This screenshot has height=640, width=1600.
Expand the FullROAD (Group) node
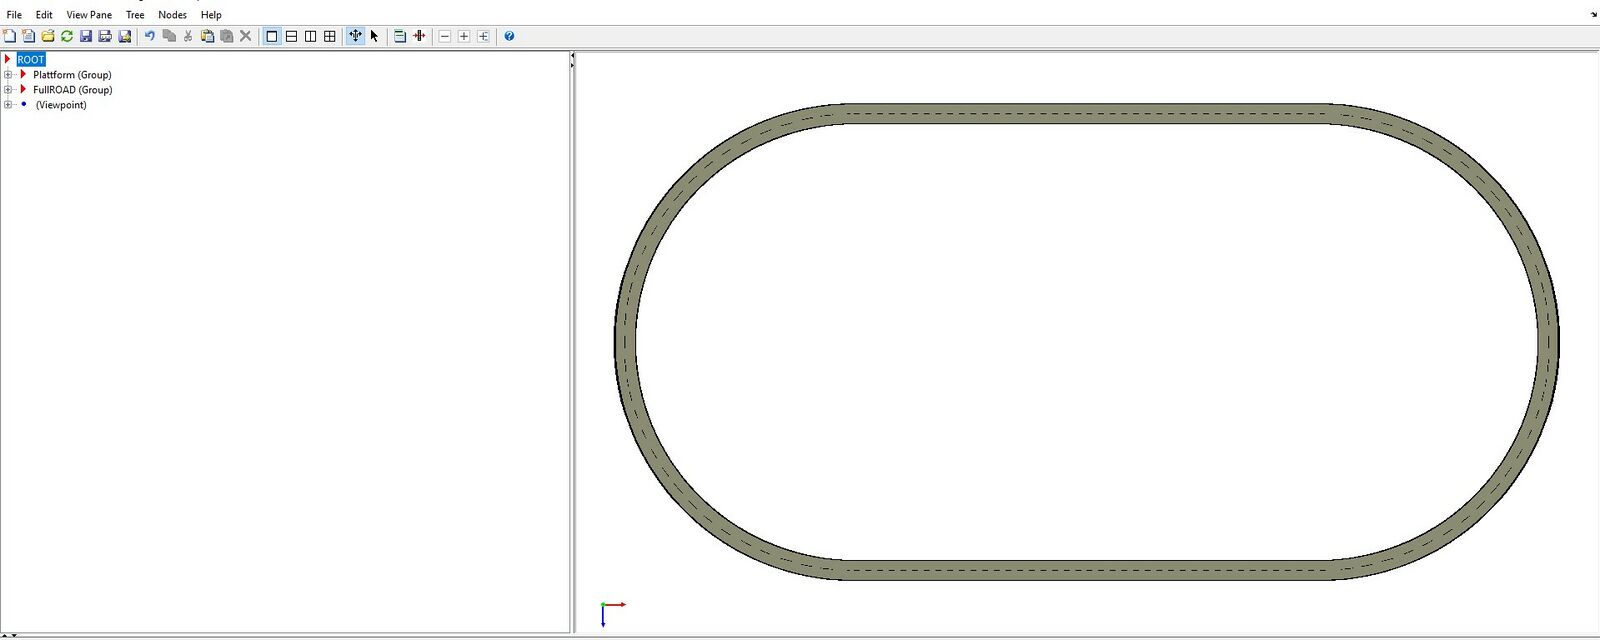pos(8,90)
